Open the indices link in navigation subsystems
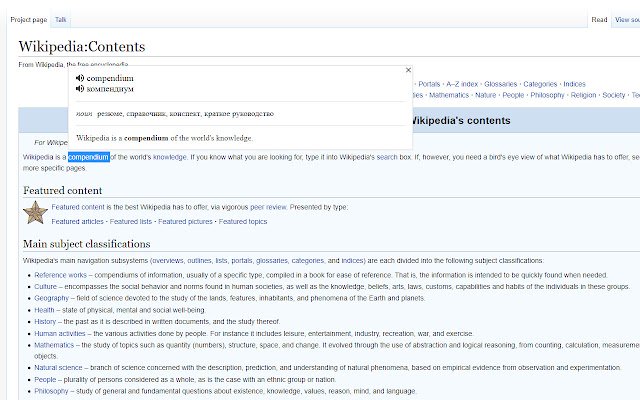The image size is (640, 400). pos(352,261)
